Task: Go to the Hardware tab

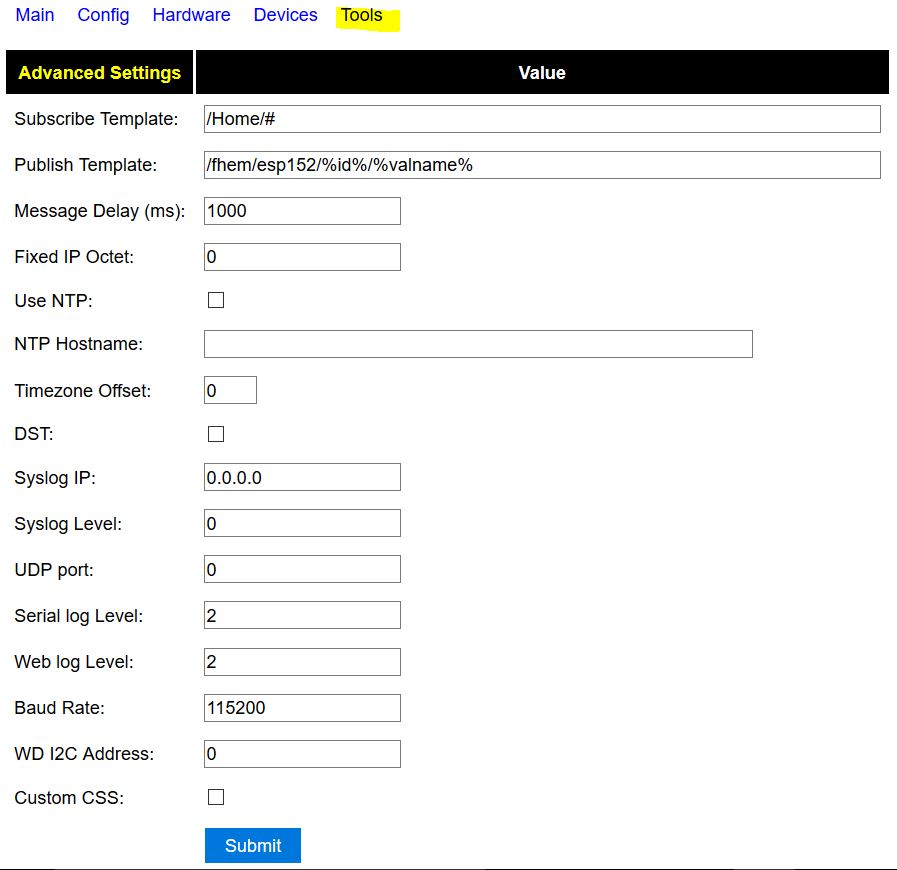Action: coord(191,15)
